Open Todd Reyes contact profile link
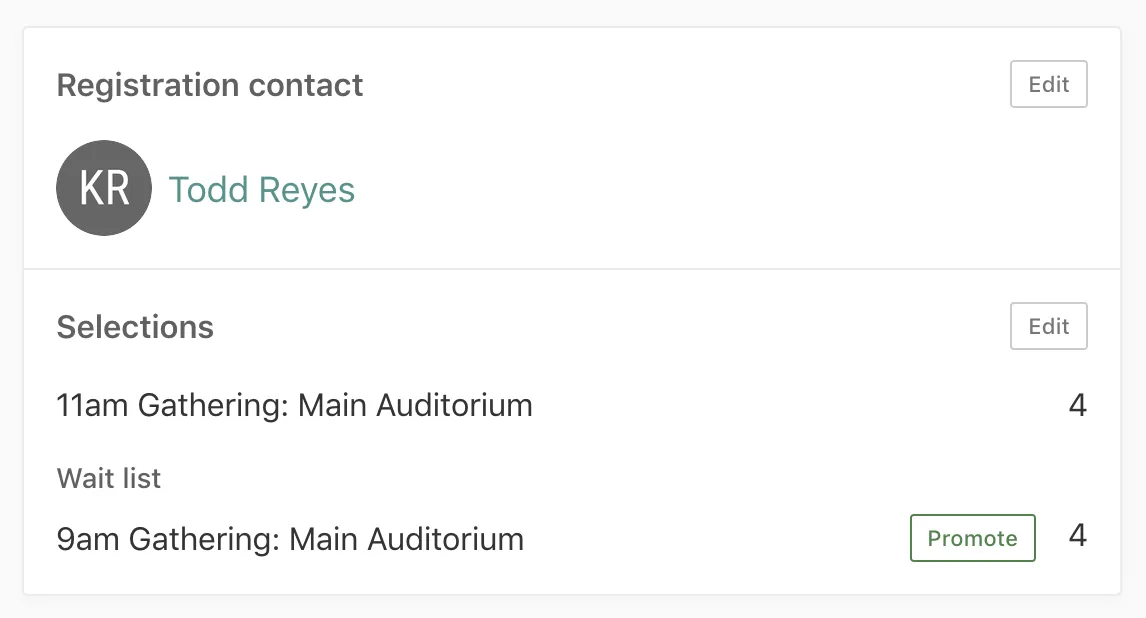 (x=261, y=189)
